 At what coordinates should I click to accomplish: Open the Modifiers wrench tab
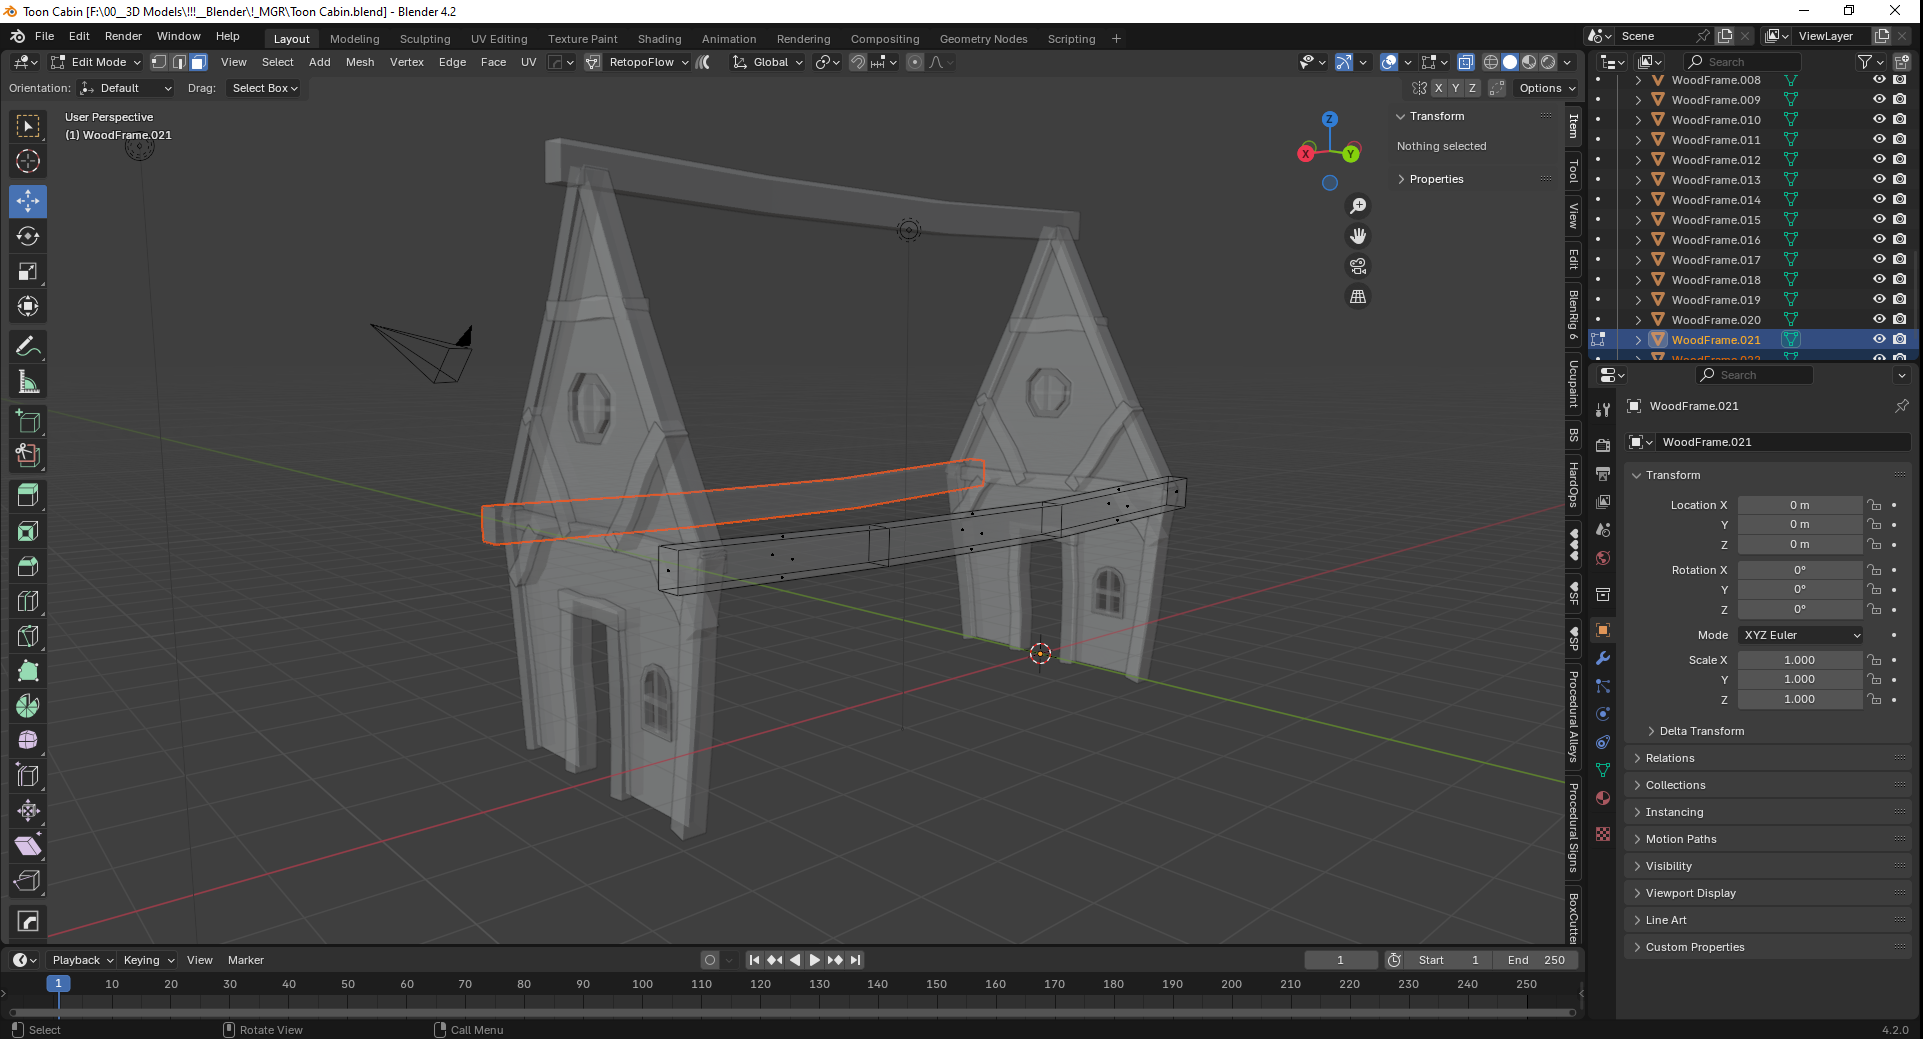[x=1603, y=658]
